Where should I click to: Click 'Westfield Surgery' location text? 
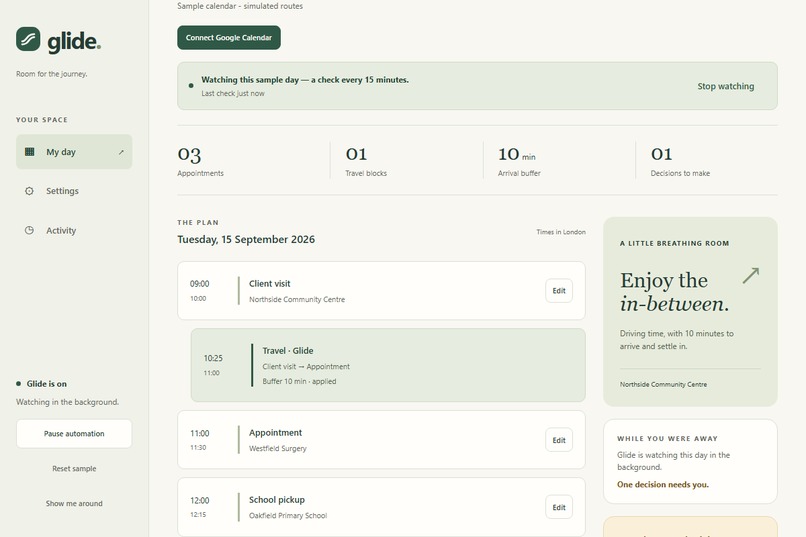(x=278, y=449)
